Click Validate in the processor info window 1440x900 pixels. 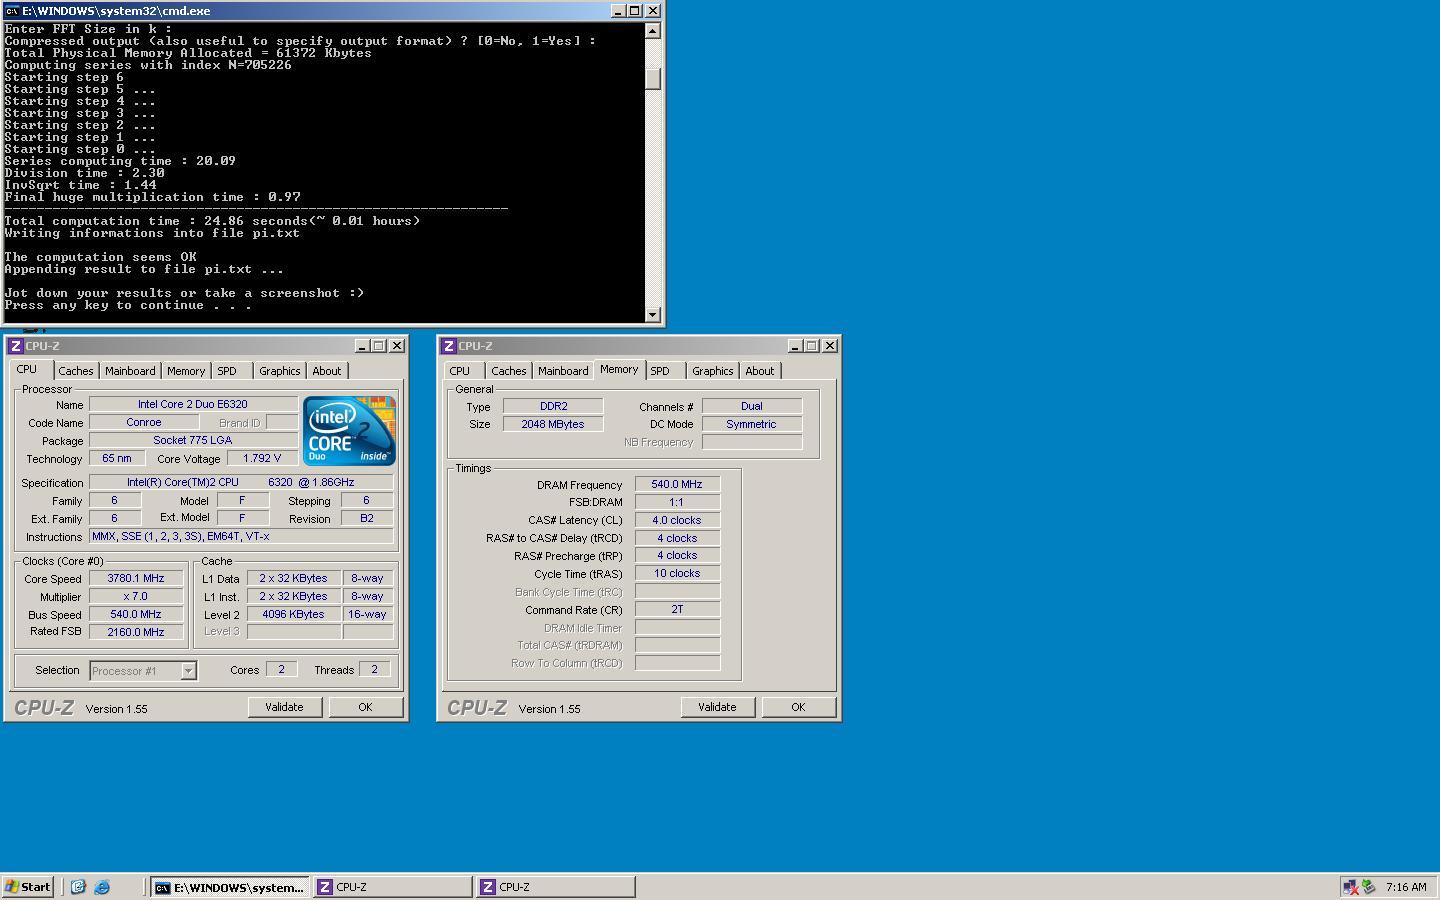pyautogui.click(x=284, y=707)
